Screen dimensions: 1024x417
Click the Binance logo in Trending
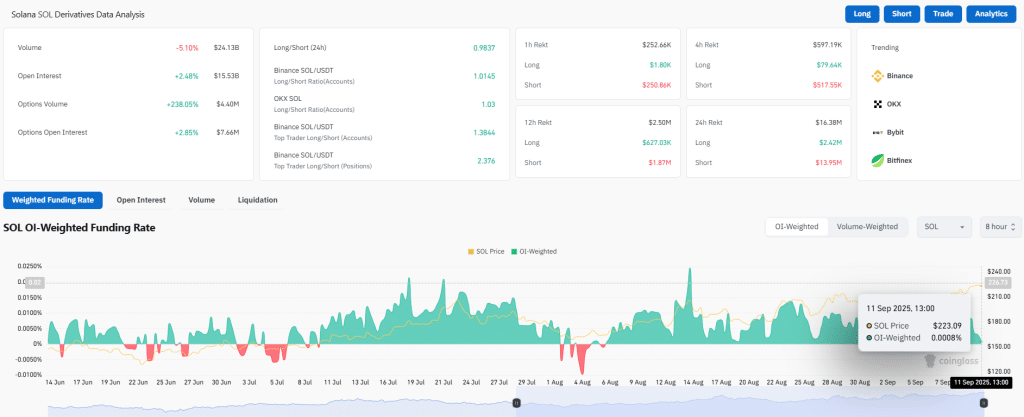[877, 75]
